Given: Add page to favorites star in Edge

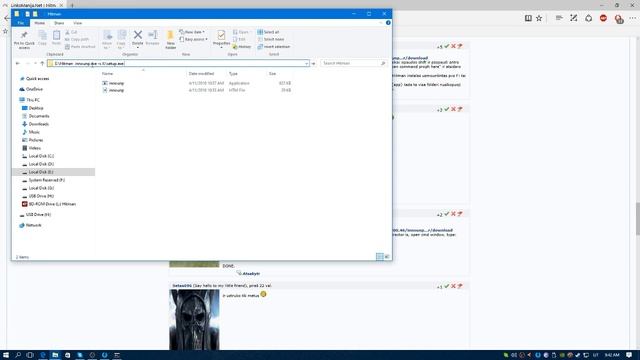Looking at the screenshot, I should (x=539, y=18).
